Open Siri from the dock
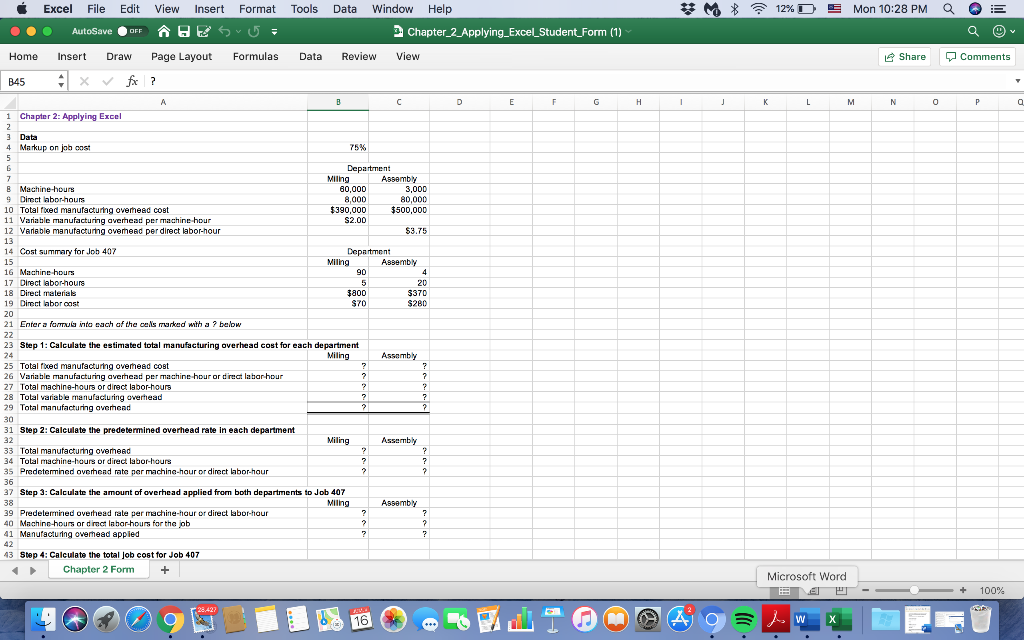 coord(75,619)
